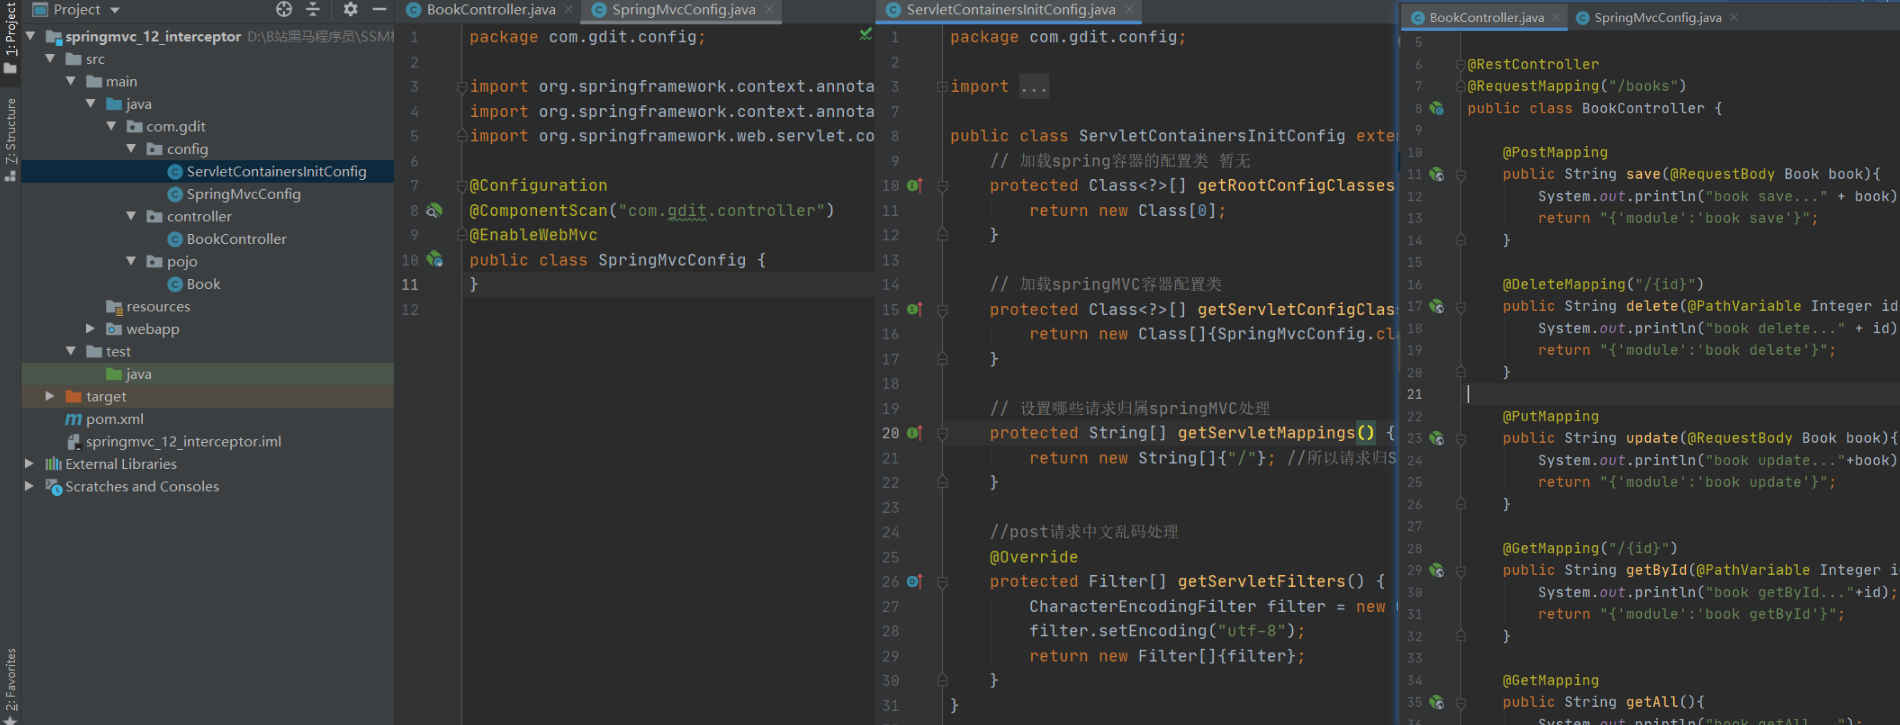Collapse the controller package
The height and width of the screenshot is (725, 1900).
pyautogui.click(x=131, y=216)
